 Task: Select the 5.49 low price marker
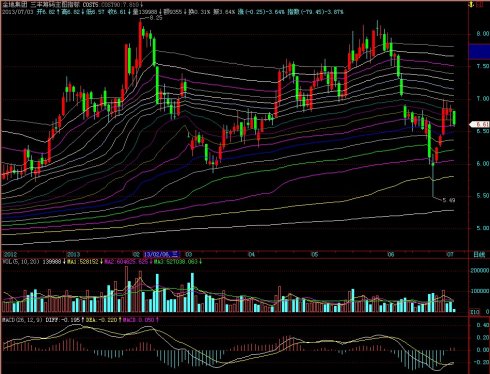pyautogui.click(x=448, y=200)
